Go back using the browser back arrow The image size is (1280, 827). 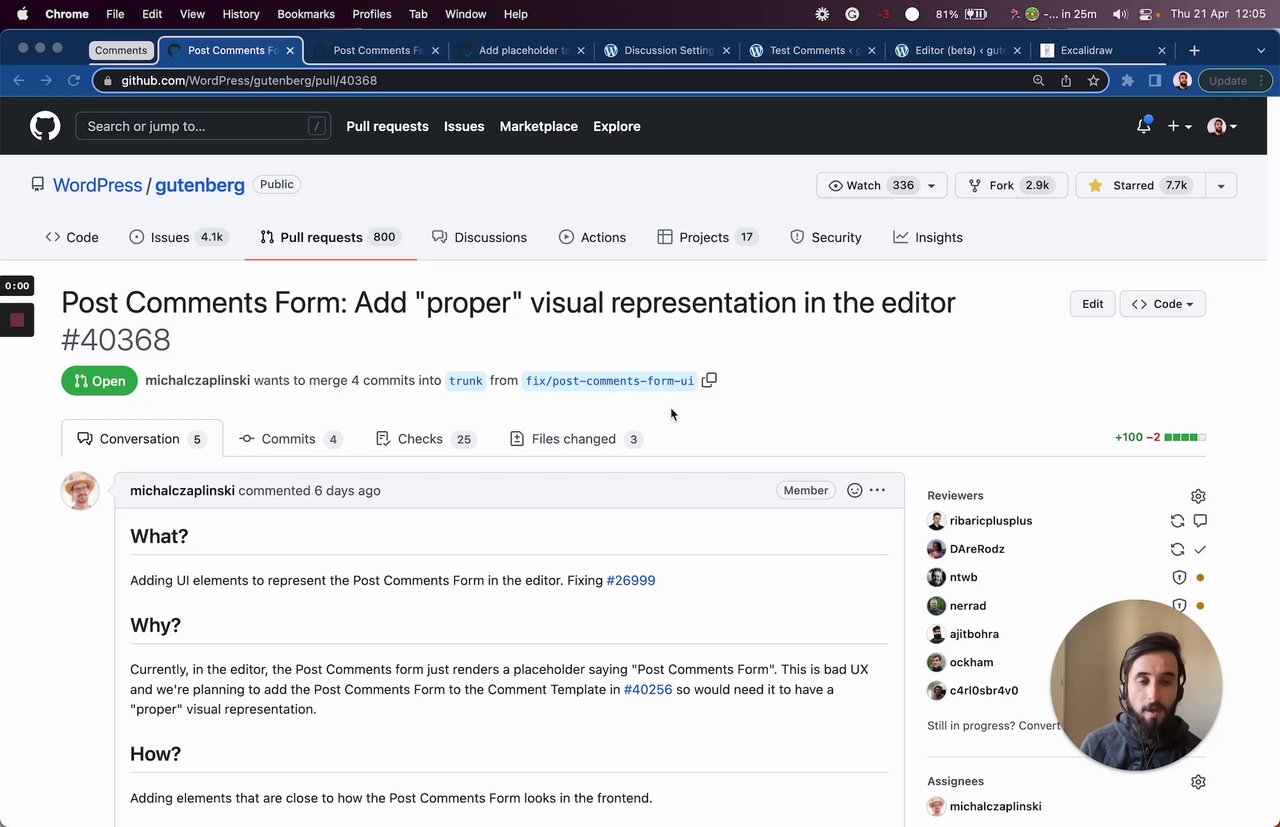(x=19, y=80)
